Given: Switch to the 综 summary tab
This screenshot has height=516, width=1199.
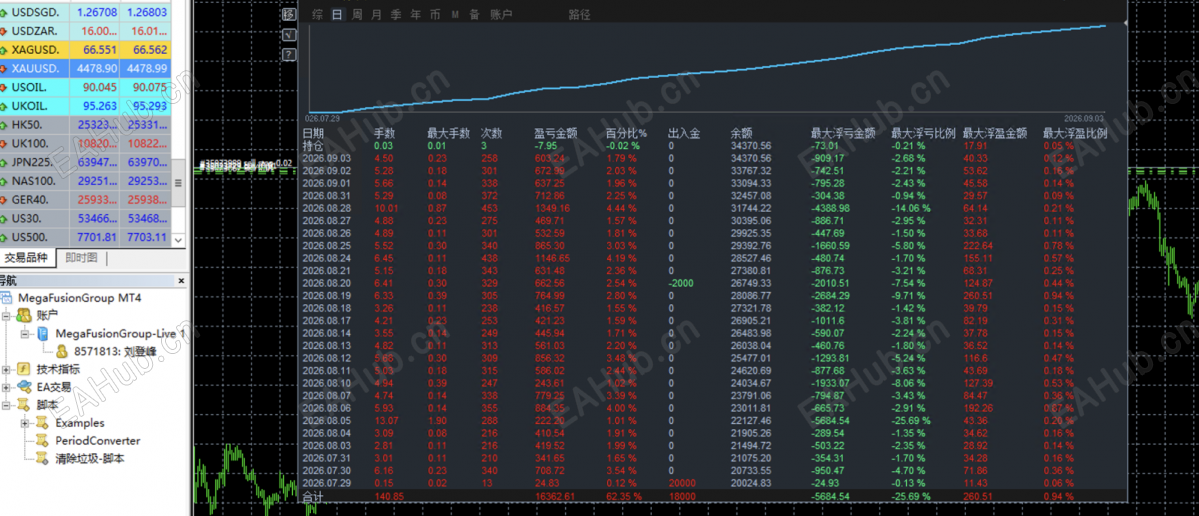Looking at the screenshot, I should (317, 15).
